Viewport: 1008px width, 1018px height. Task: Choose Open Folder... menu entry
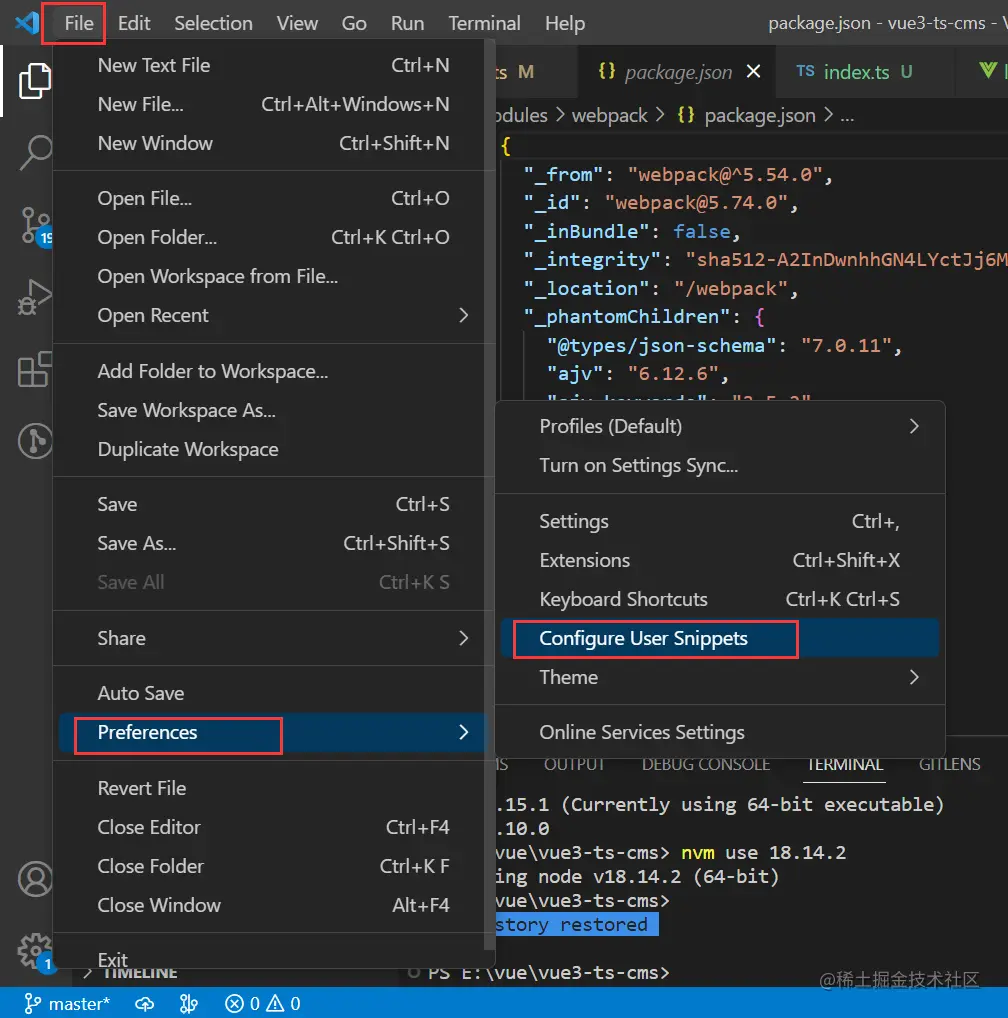(273, 238)
